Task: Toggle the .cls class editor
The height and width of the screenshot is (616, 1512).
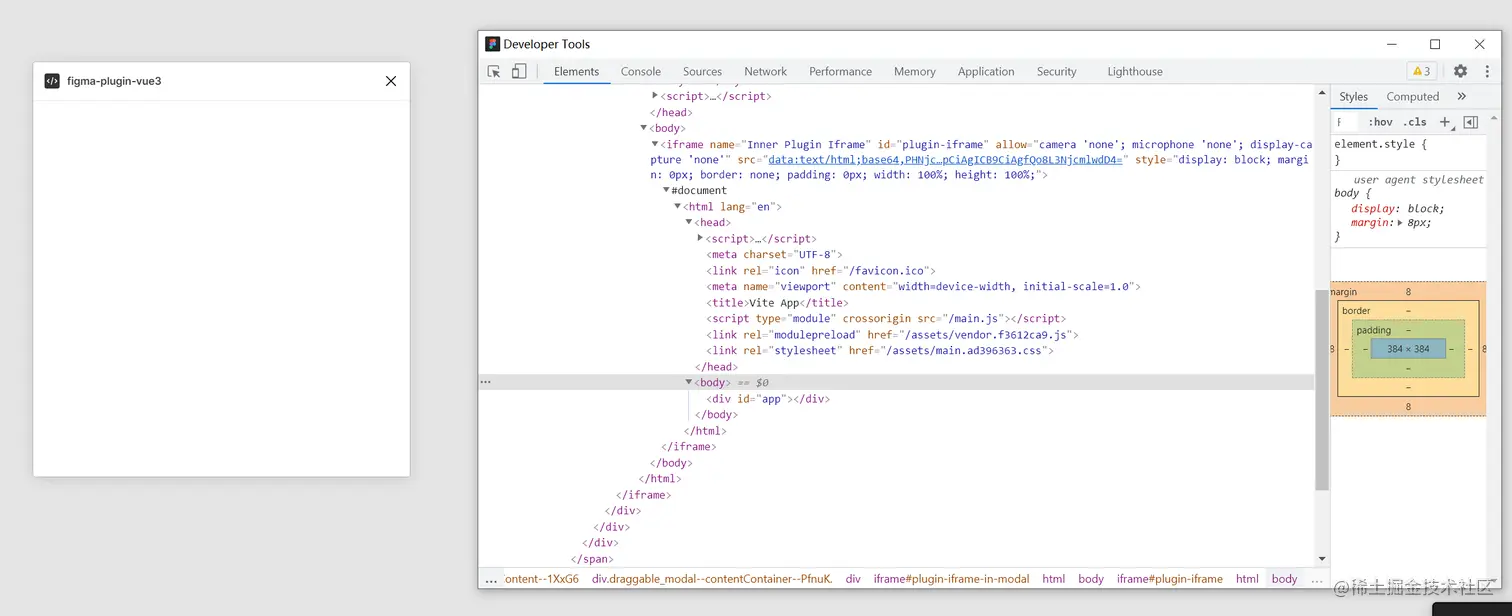Action: click(x=1415, y=122)
